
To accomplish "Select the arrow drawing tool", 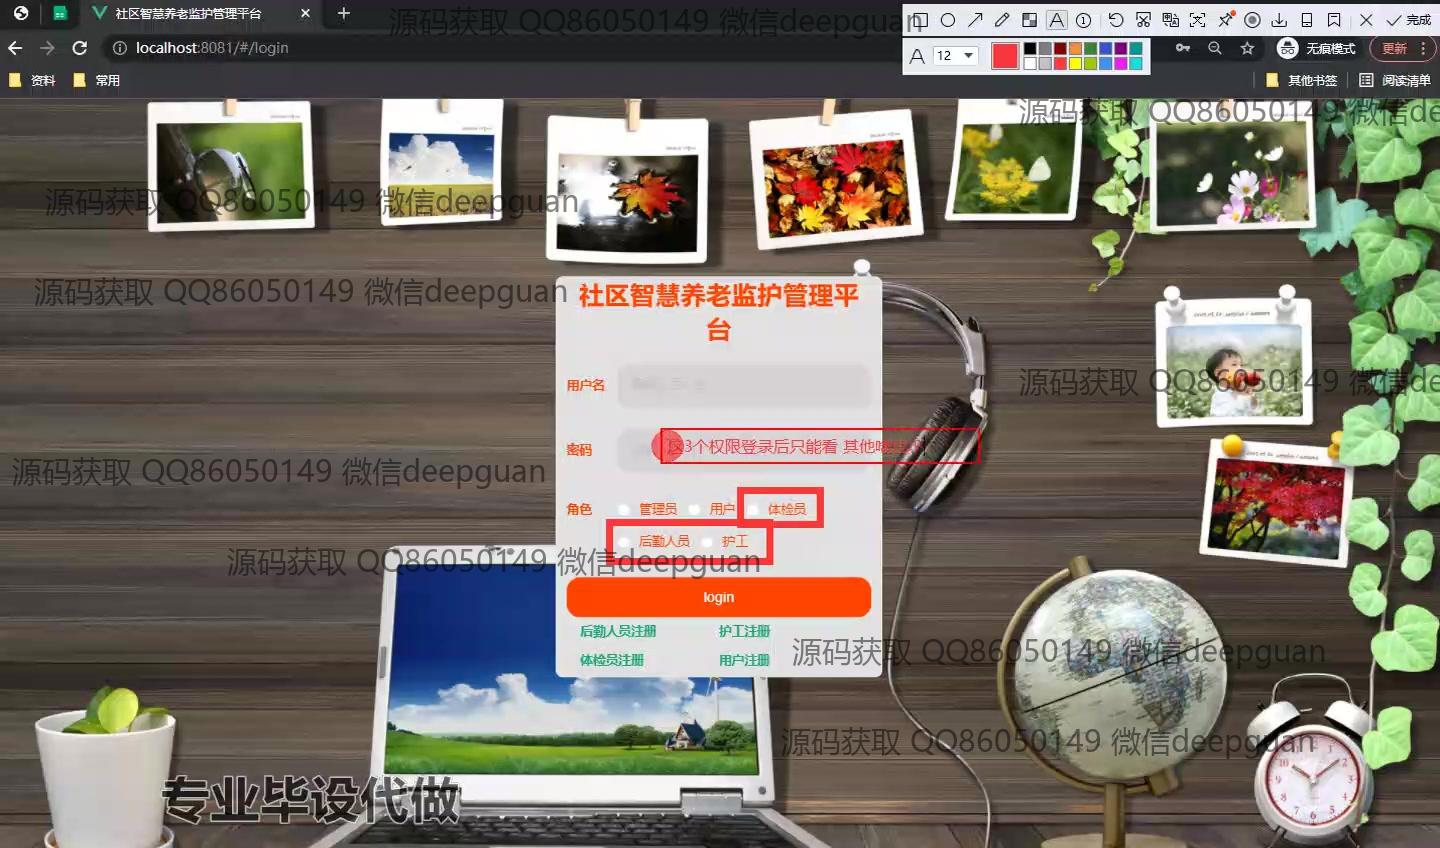I will 975,20.
